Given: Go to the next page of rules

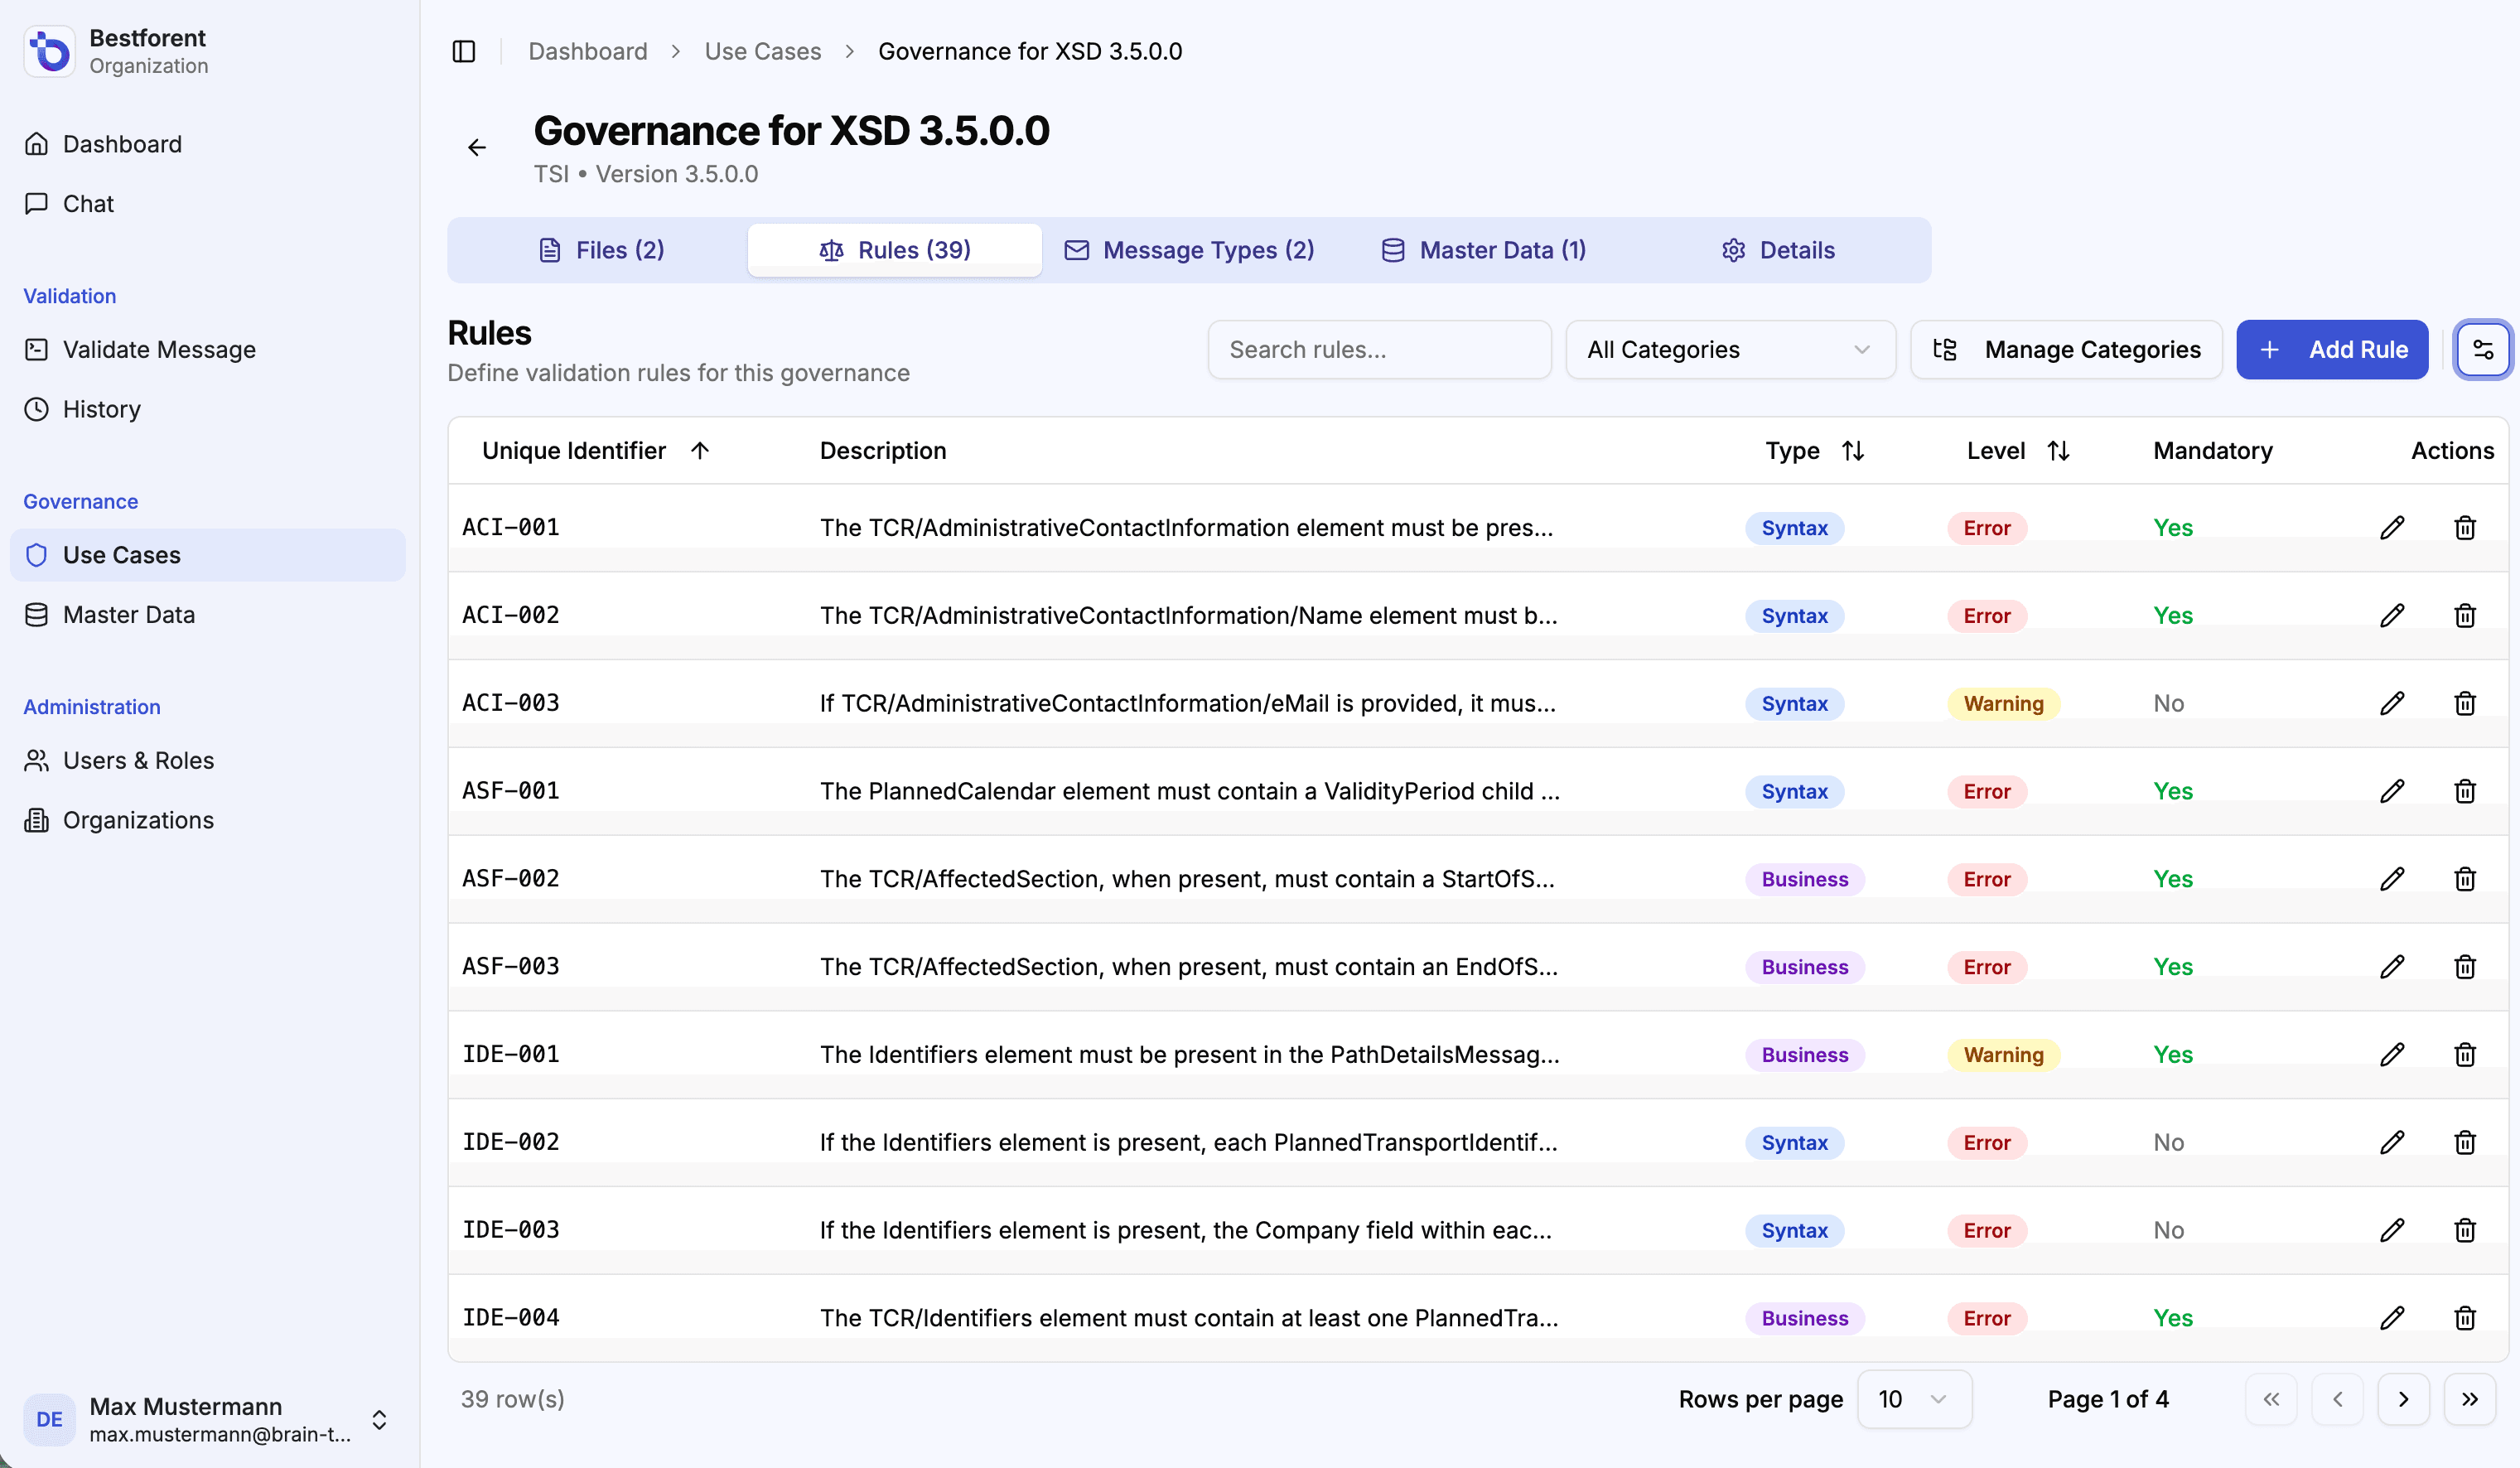Looking at the screenshot, I should pos(2403,1399).
